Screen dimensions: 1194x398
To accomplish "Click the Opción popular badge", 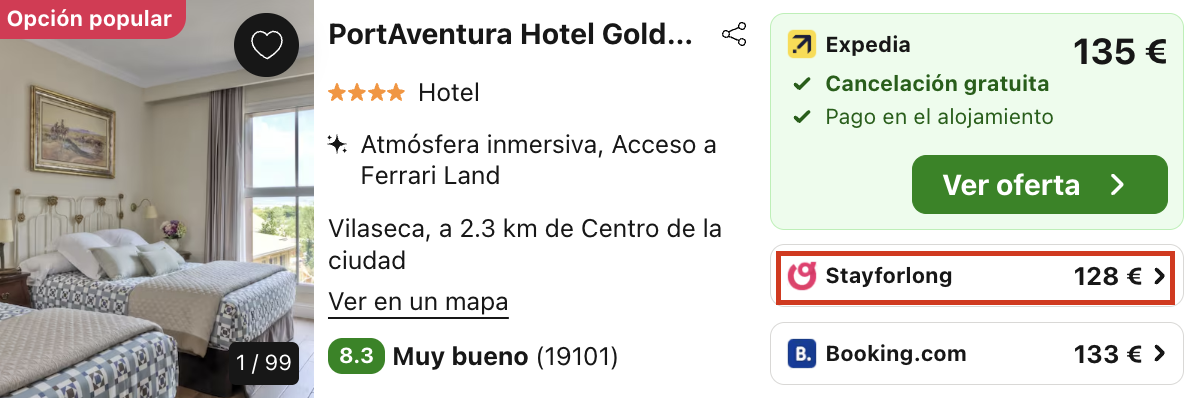I will coord(90,18).
